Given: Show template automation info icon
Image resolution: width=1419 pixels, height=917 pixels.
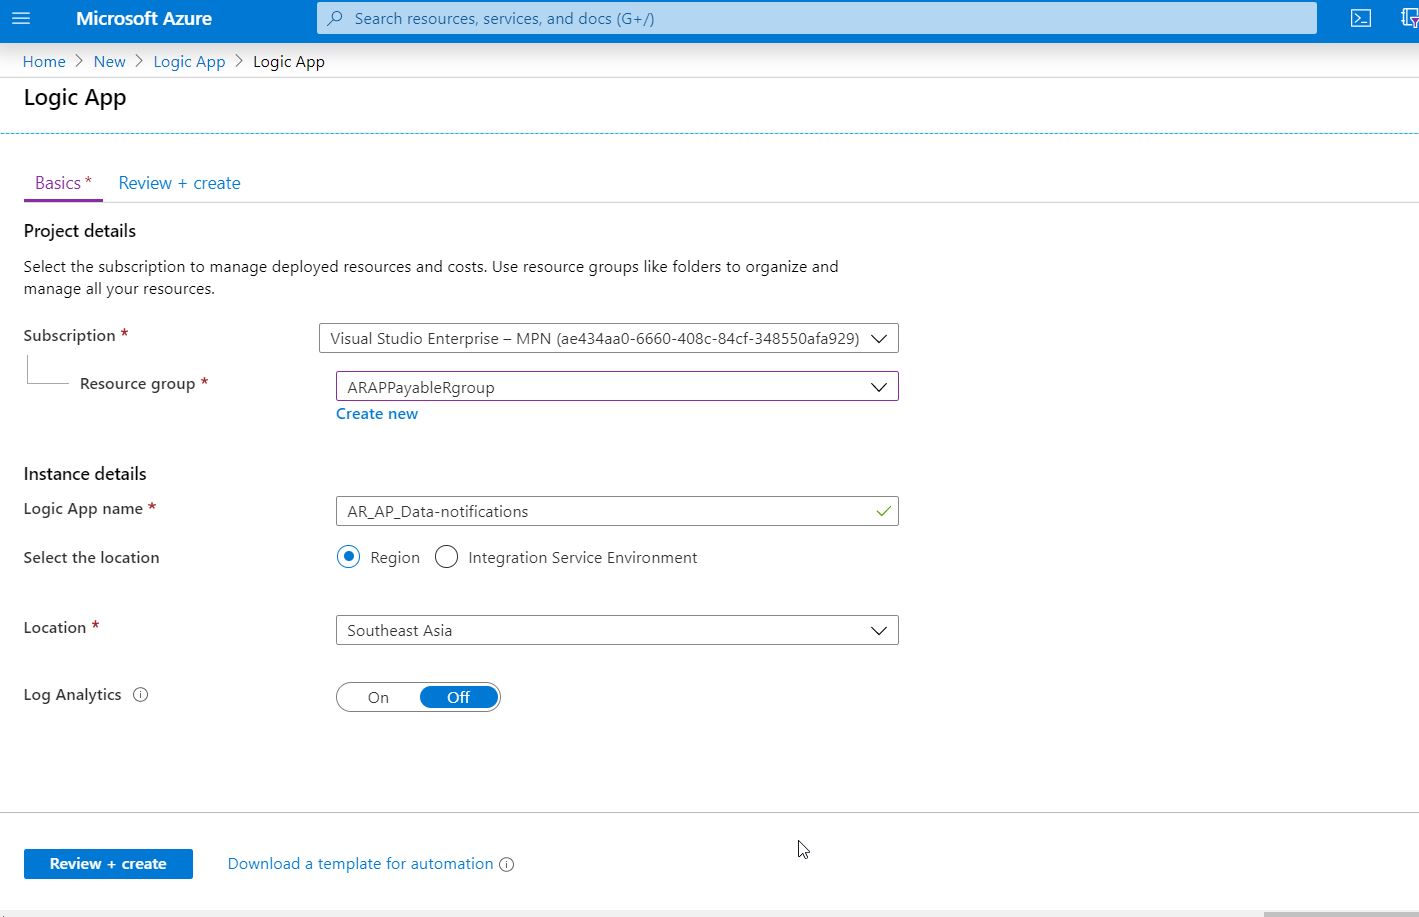Looking at the screenshot, I should coord(507,865).
